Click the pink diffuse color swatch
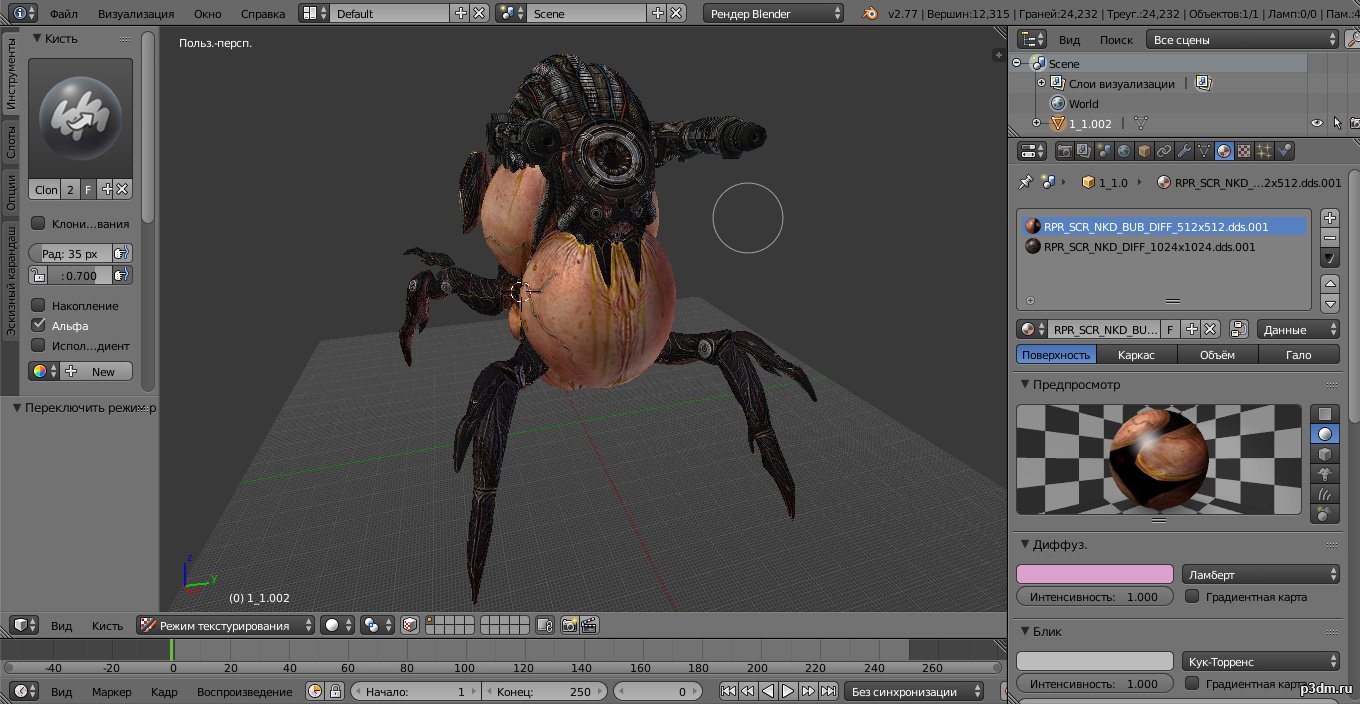Image resolution: width=1360 pixels, height=704 pixels. (1094, 574)
